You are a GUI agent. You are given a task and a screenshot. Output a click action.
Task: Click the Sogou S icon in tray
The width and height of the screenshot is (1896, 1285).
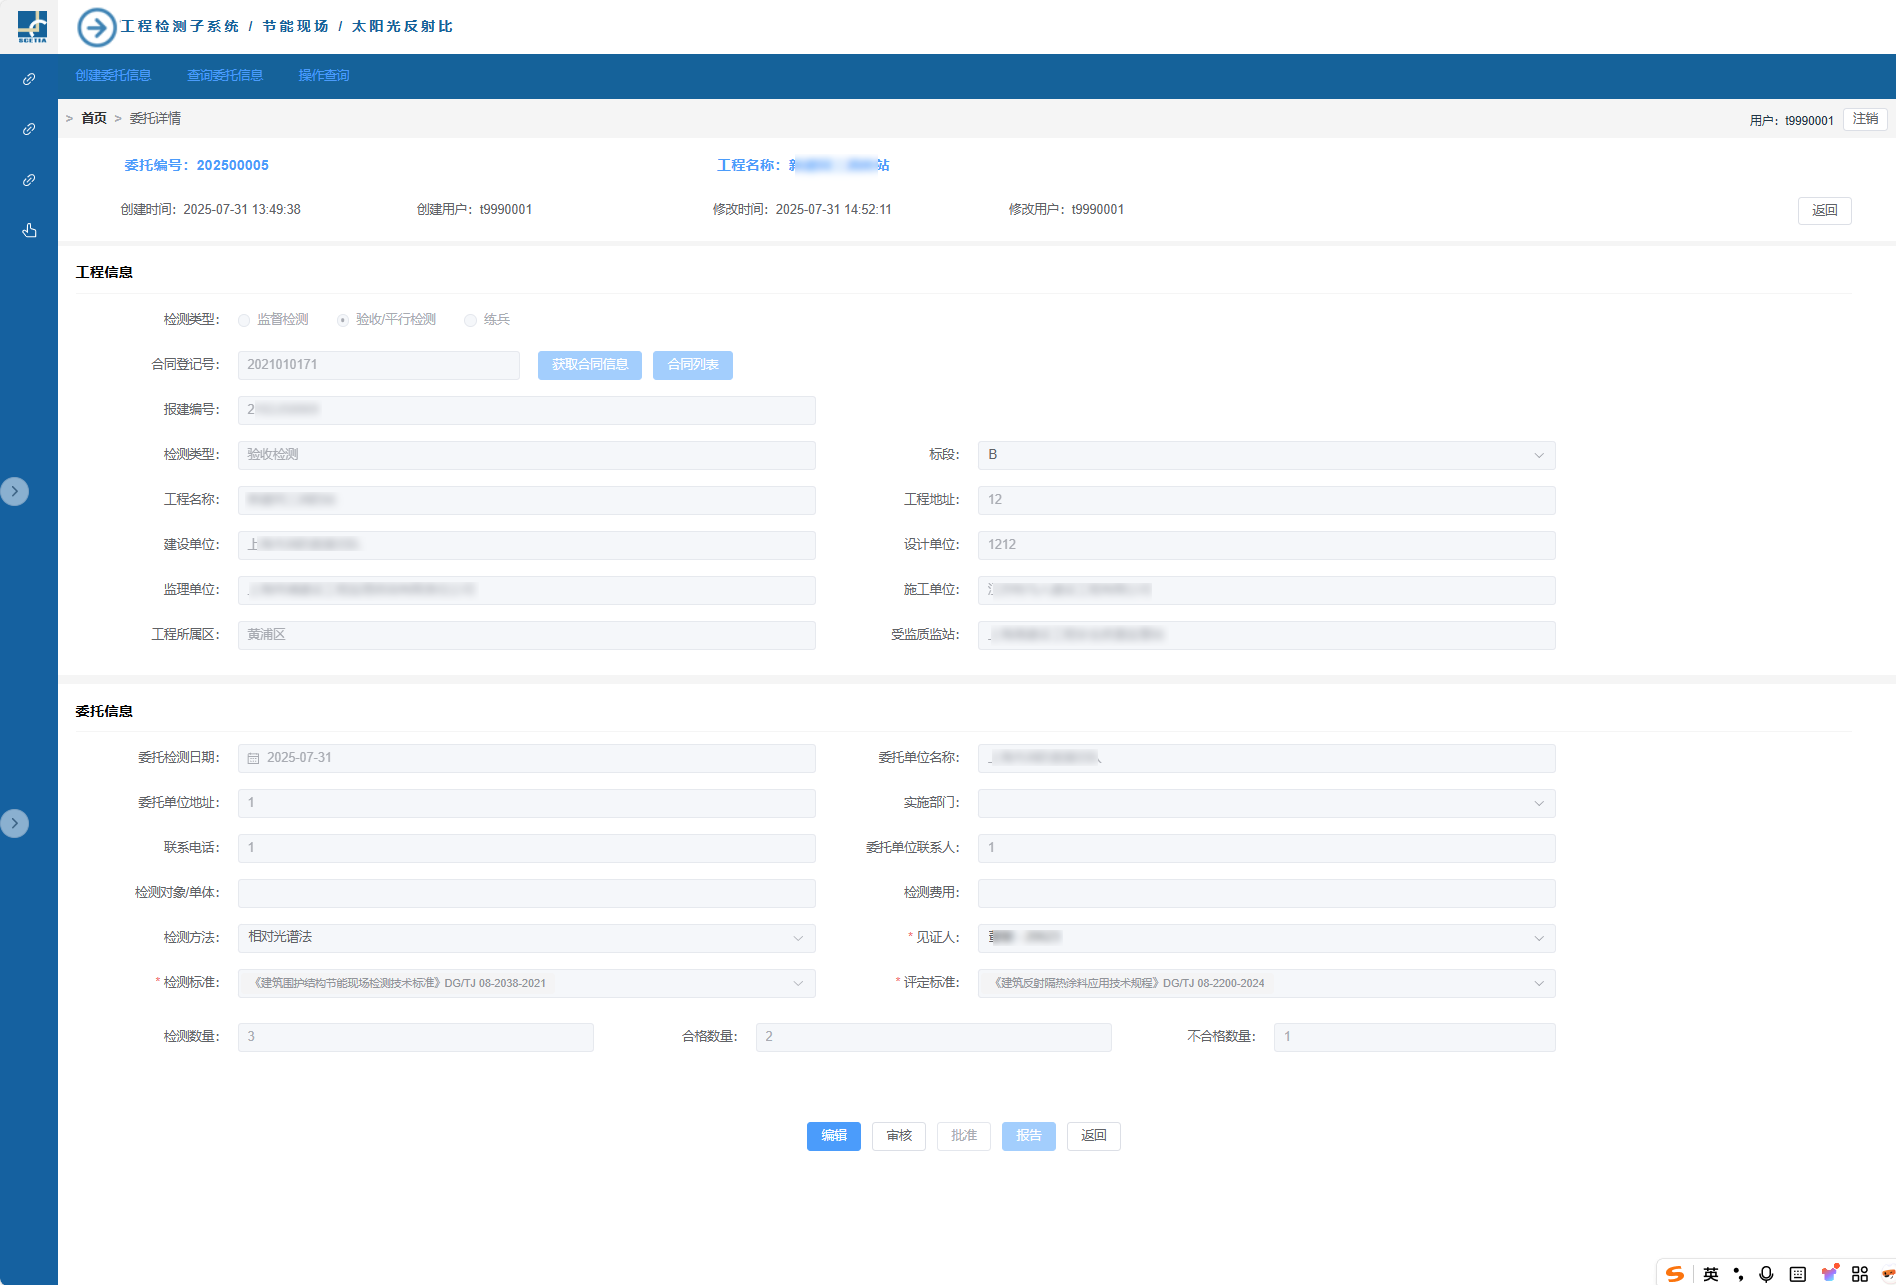(1675, 1273)
